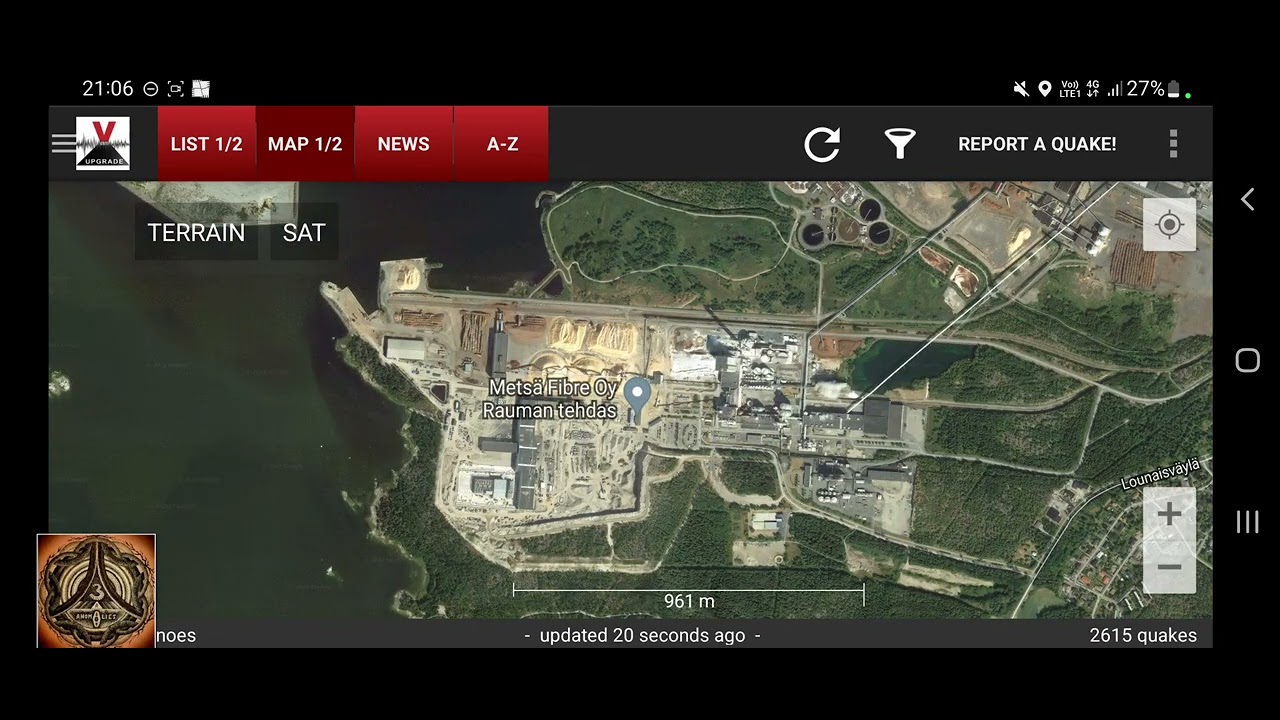1280x720 pixels.
Task: Open the three-dot overflow menu
Action: [1174, 144]
